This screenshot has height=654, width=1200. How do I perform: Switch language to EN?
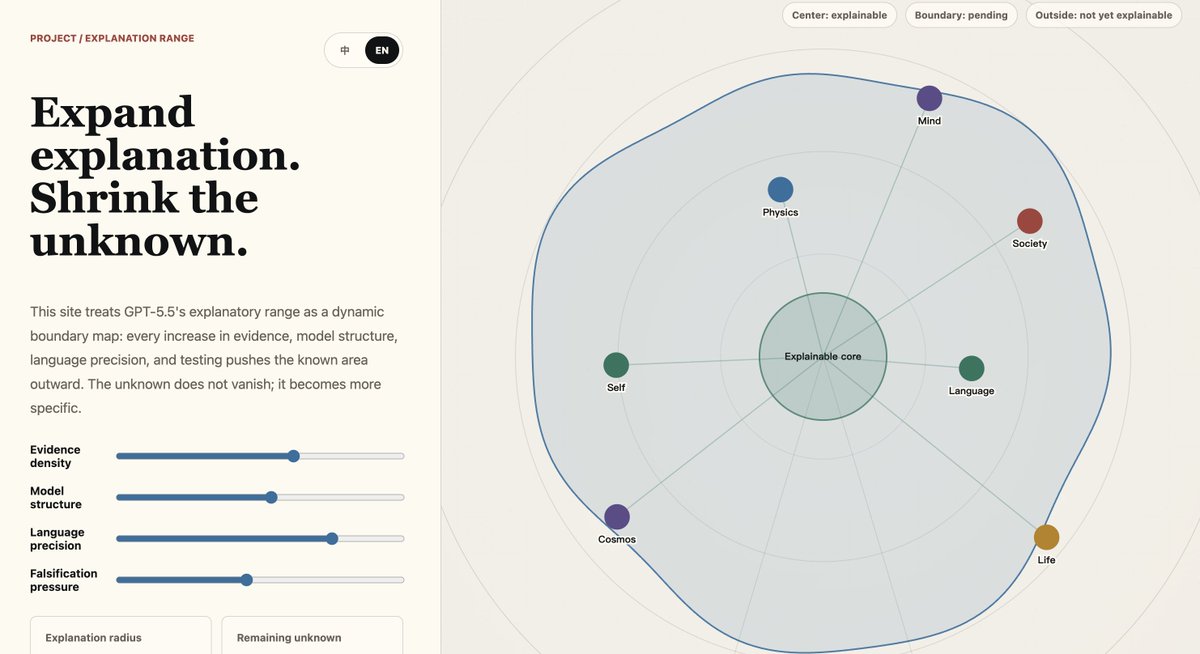pos(382,50)
